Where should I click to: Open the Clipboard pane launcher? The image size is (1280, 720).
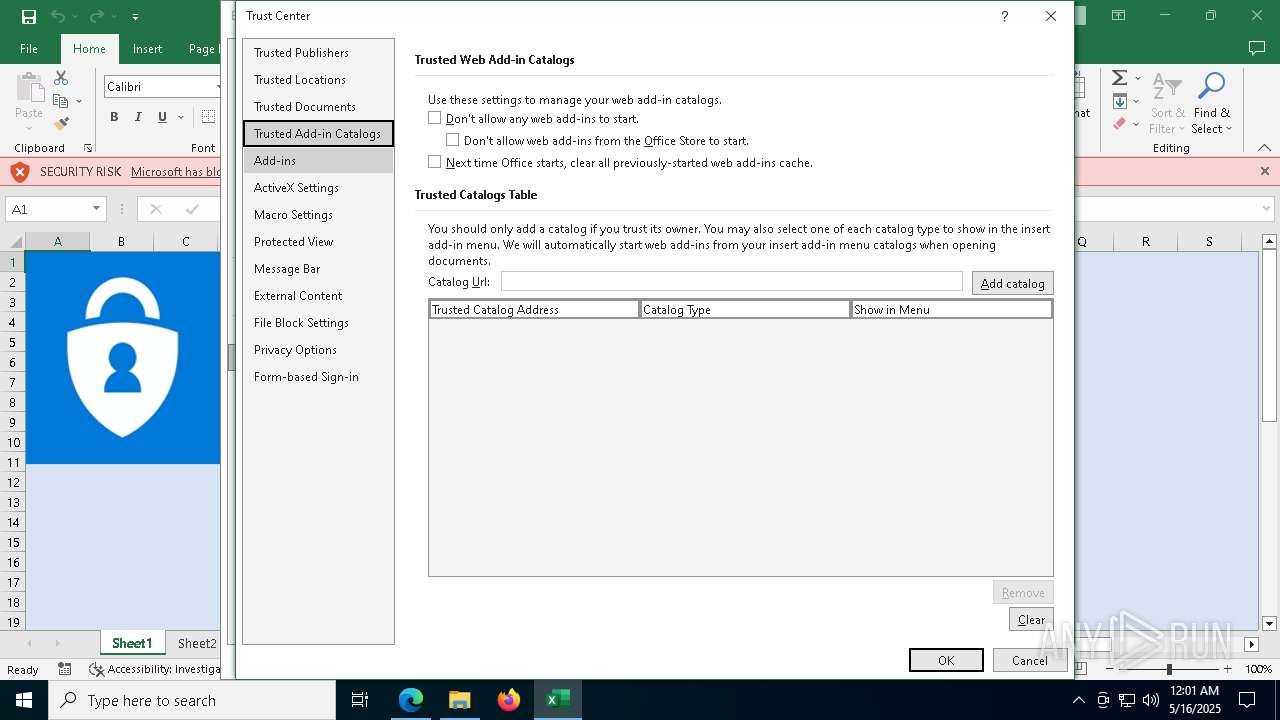(88, 148)
